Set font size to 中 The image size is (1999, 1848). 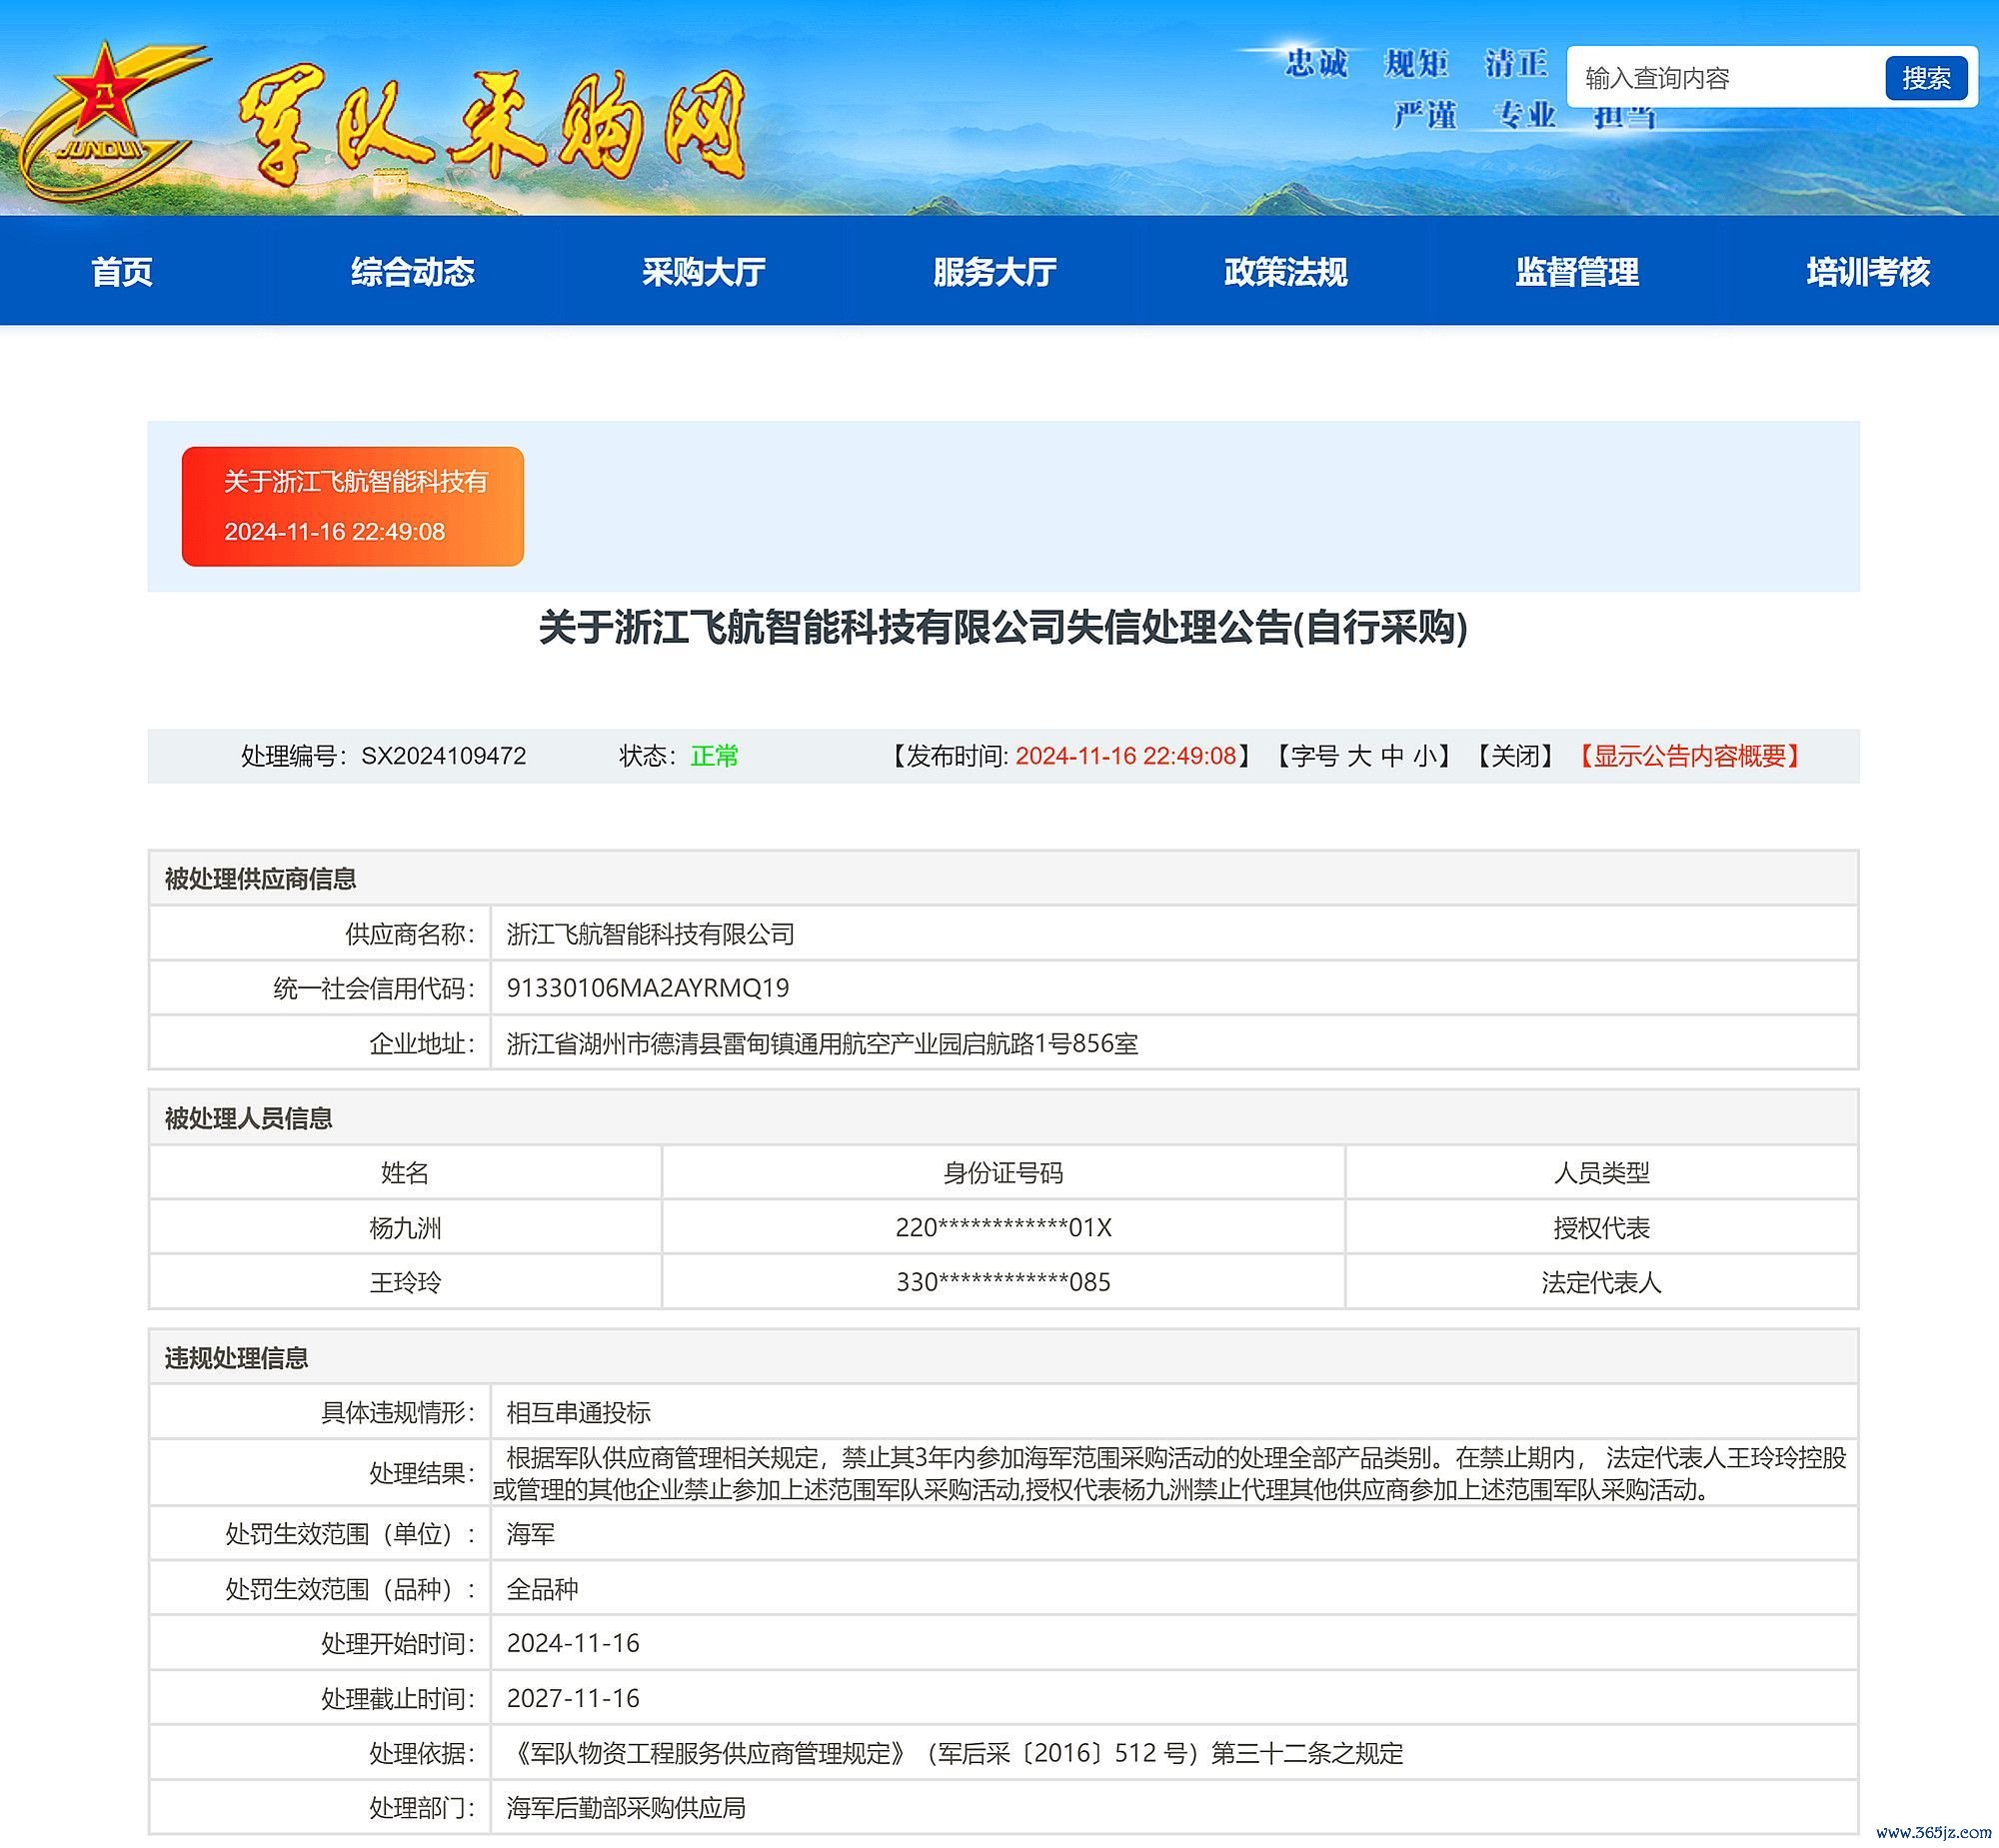pyautogui.click(x=1392, y=756)
